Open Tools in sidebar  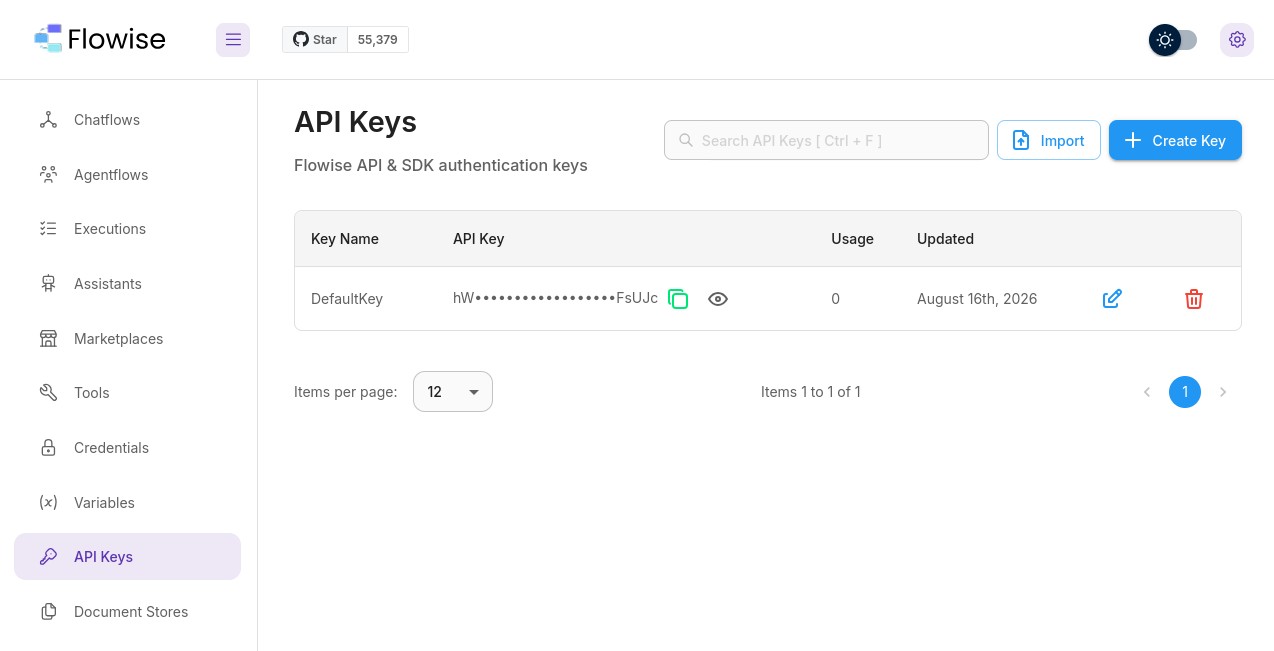[128, 393]
